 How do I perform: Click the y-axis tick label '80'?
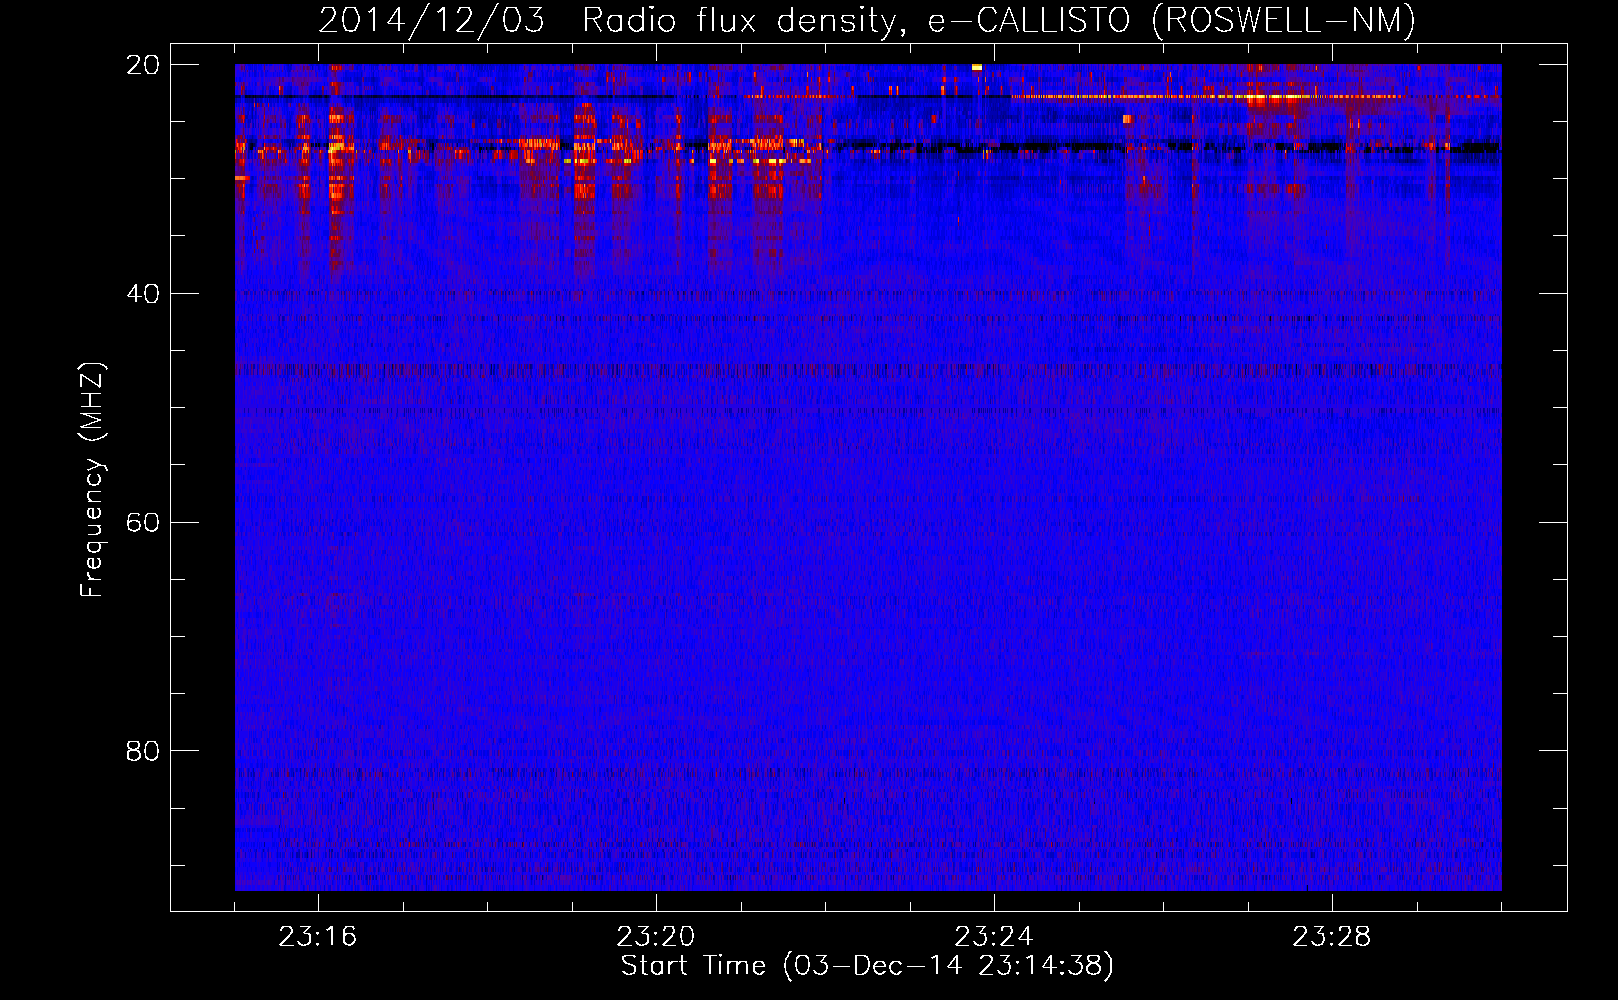coord(143,751)
